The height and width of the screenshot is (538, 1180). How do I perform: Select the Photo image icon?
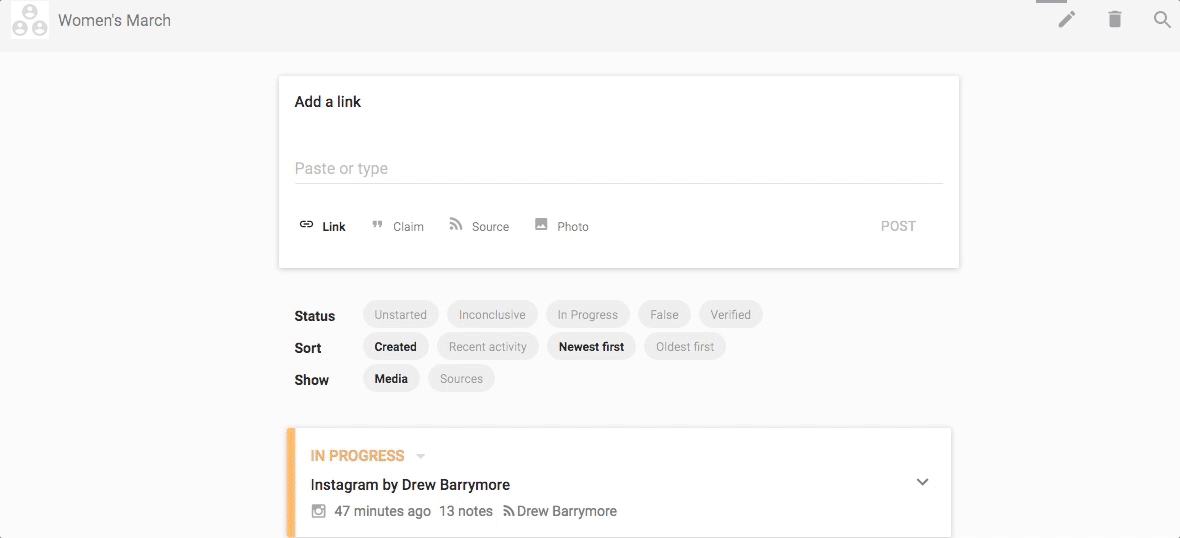pyautogui.click(x=541, y=224)
